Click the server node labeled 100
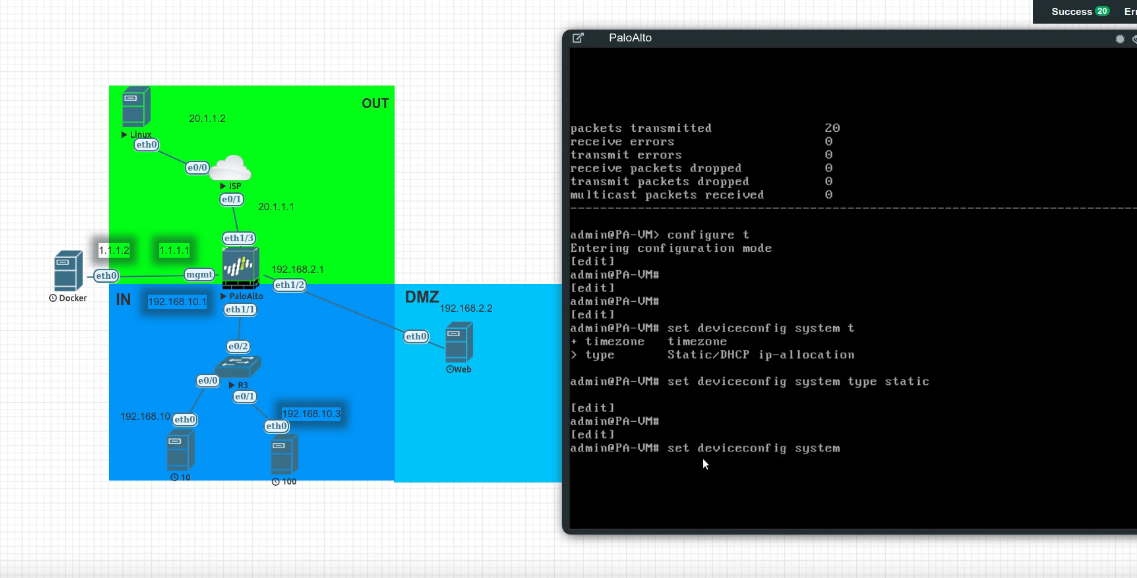The height and width of the screenshot is (578, 1137). click(284, 455)
